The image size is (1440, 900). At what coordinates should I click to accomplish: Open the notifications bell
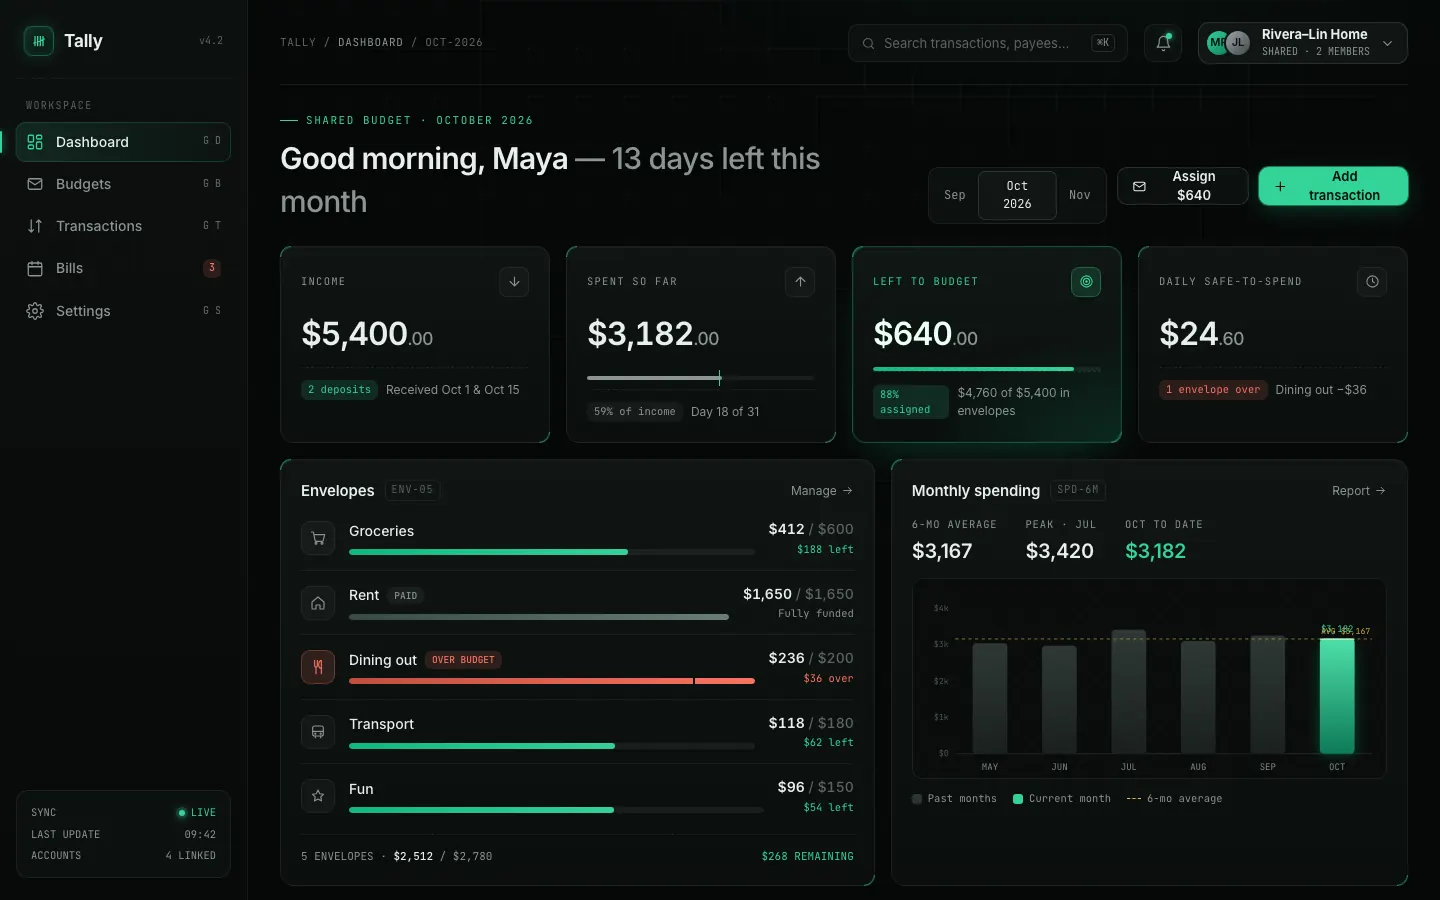[1163, 43]
